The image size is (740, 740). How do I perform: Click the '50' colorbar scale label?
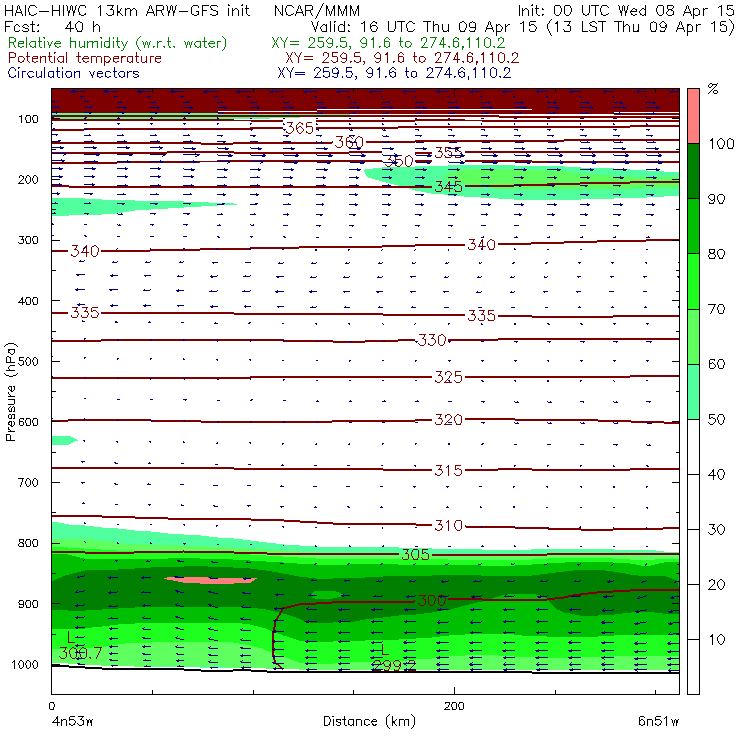tap(716, 419)
